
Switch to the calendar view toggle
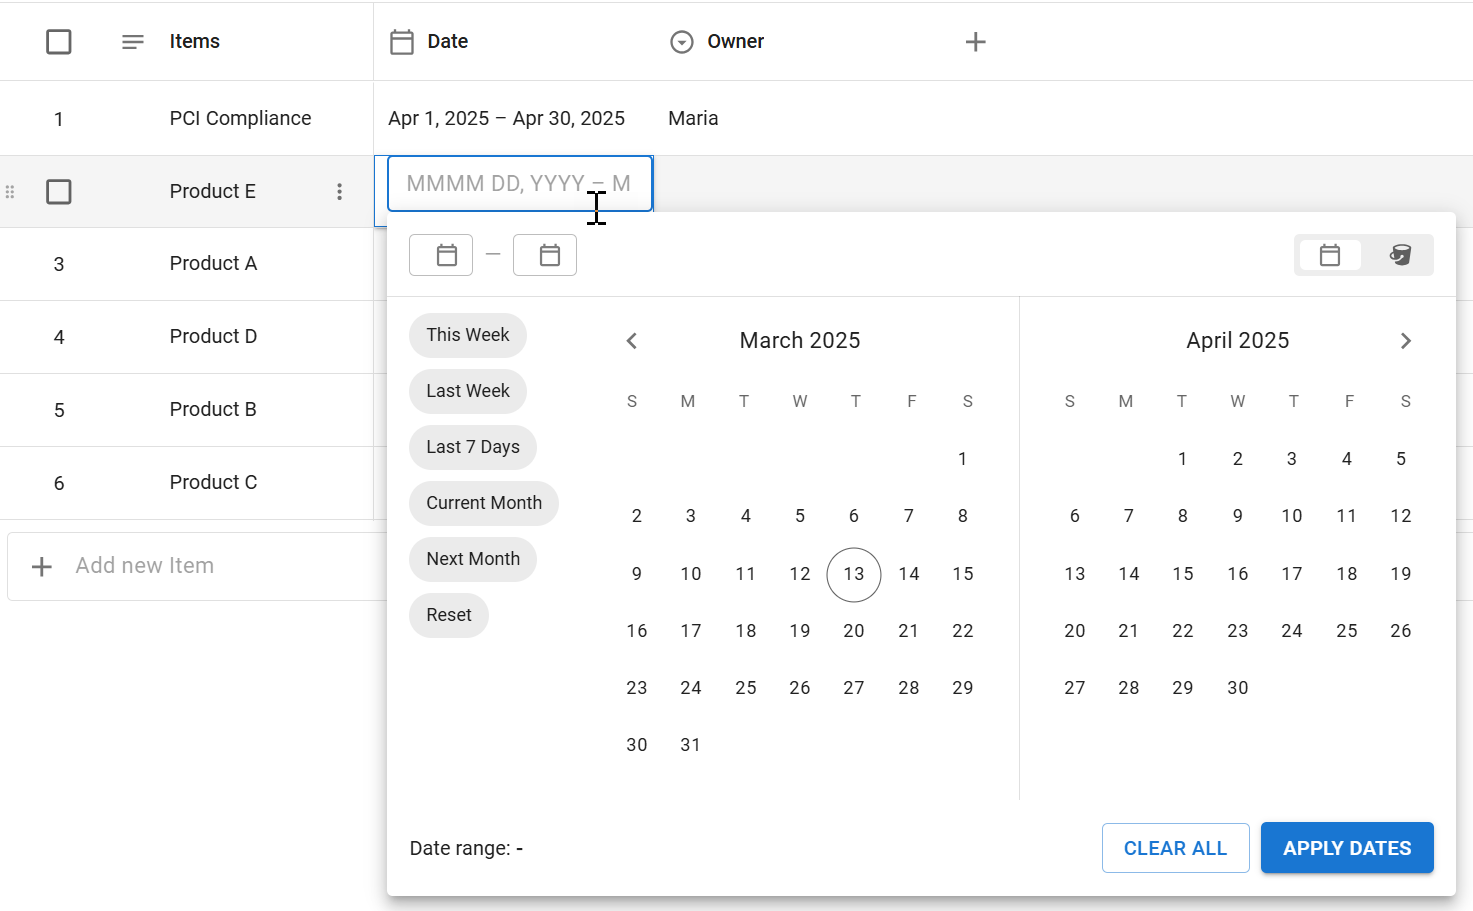[1330, 255]
